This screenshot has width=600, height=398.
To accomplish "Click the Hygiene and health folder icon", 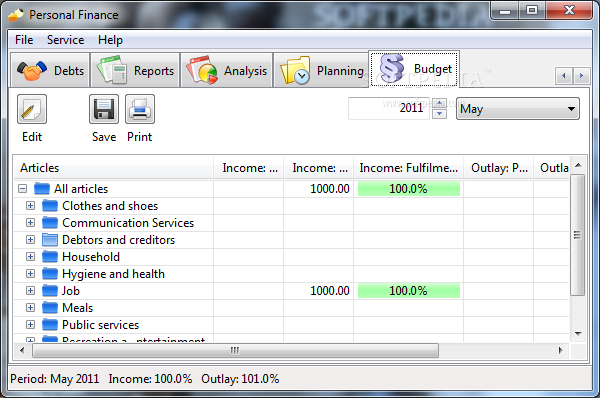I will coord(50,274).
